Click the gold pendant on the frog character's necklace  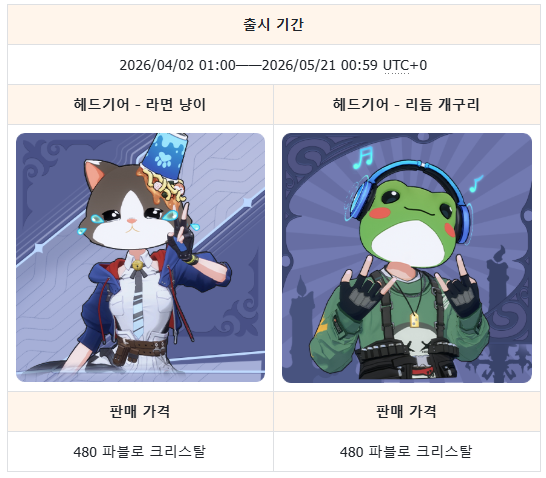point(414,319)
